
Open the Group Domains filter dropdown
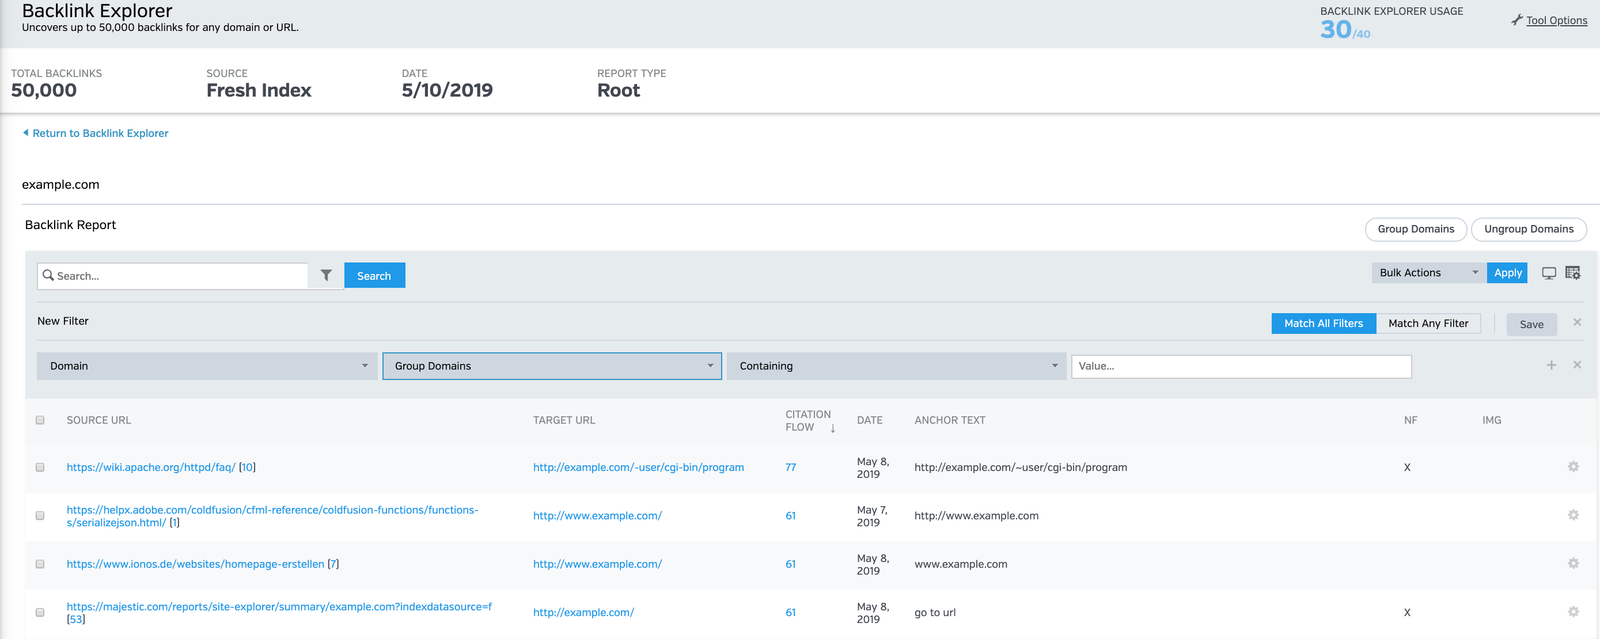[x=552, y=366]
